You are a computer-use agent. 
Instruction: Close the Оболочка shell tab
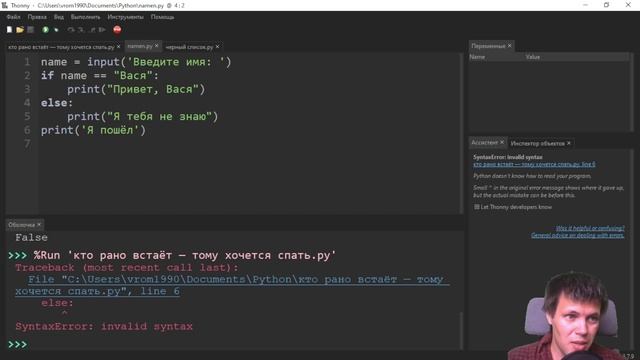click(x=39, y=224)
